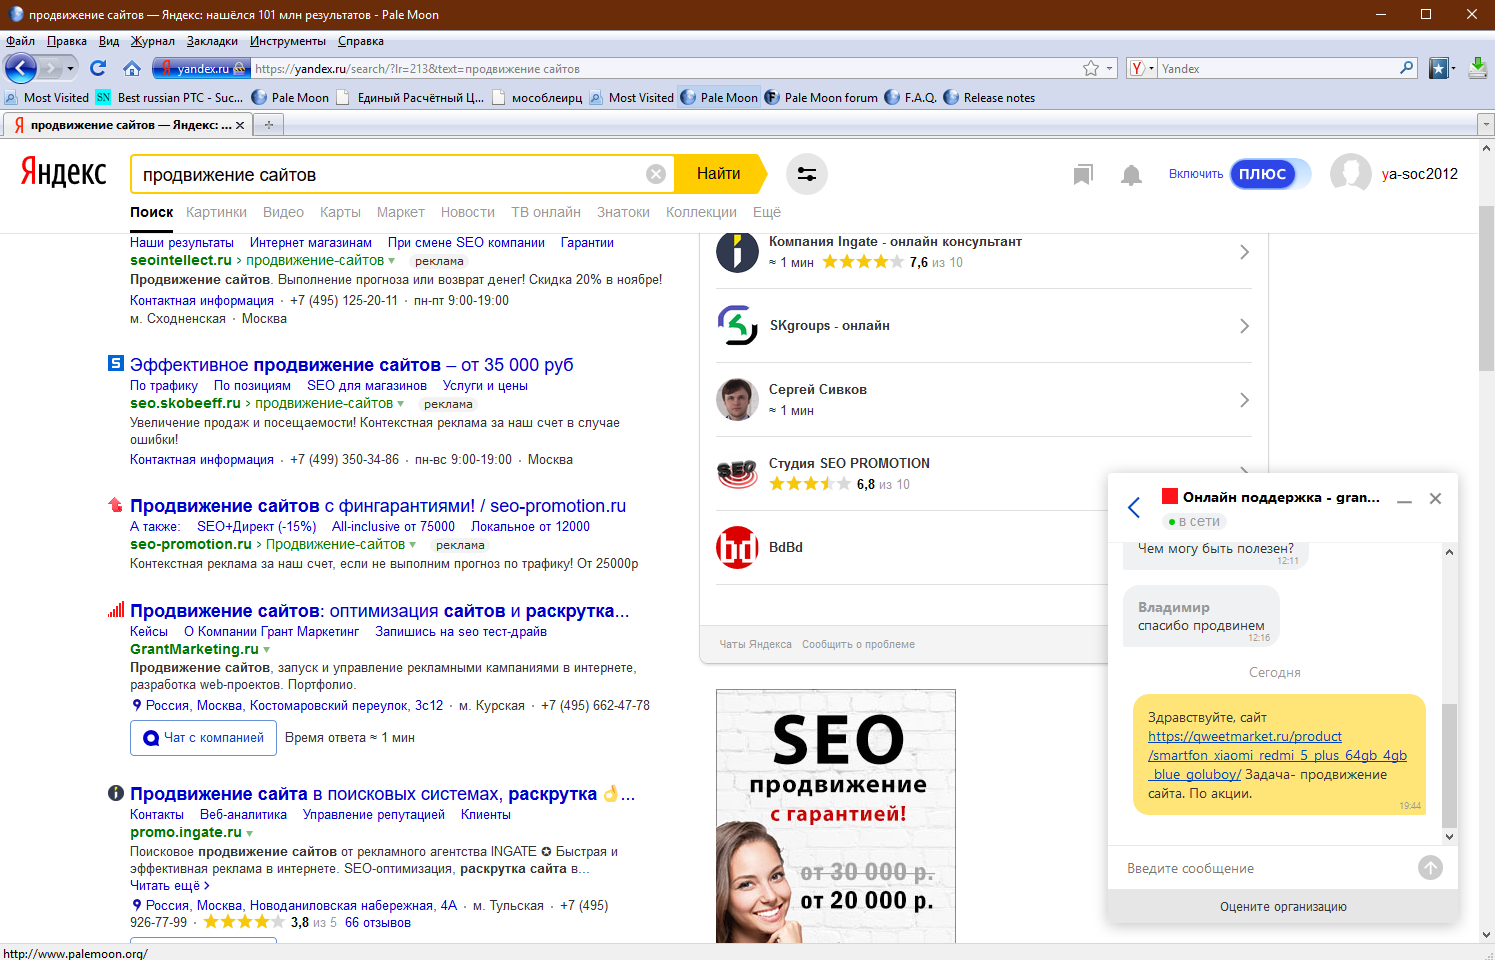Open the qweetmarket.ru link in chat

click(1277, 755)
